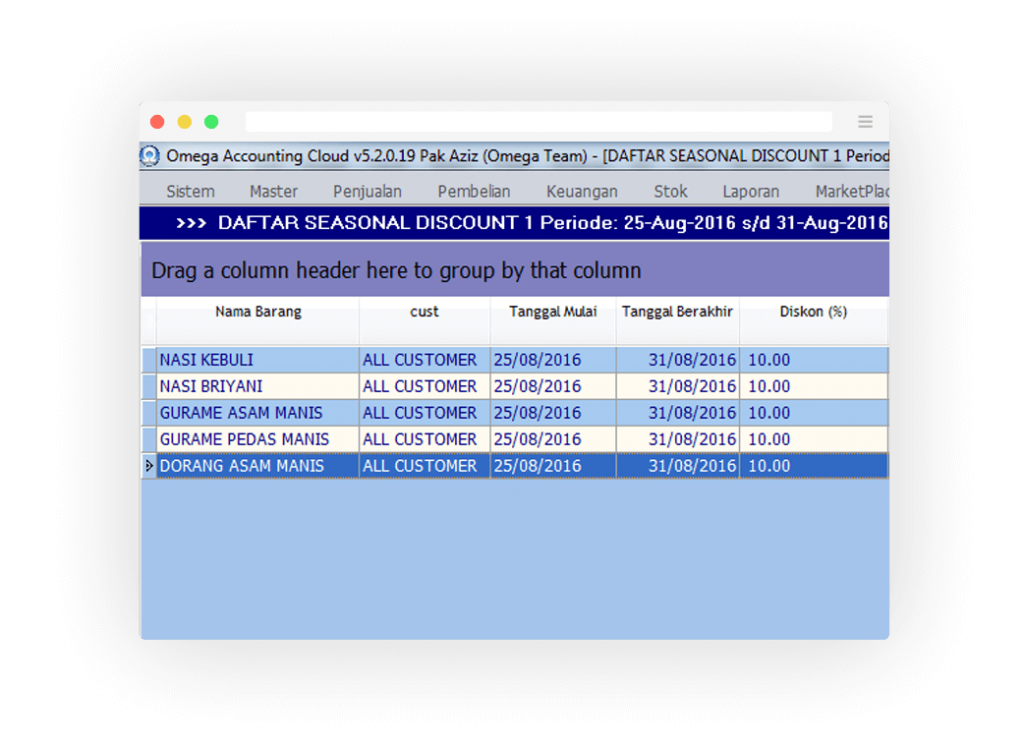This screenshot has width=1024, height=747.
Task: Open the browser hamburger menu icon
Action: (865, 121)
